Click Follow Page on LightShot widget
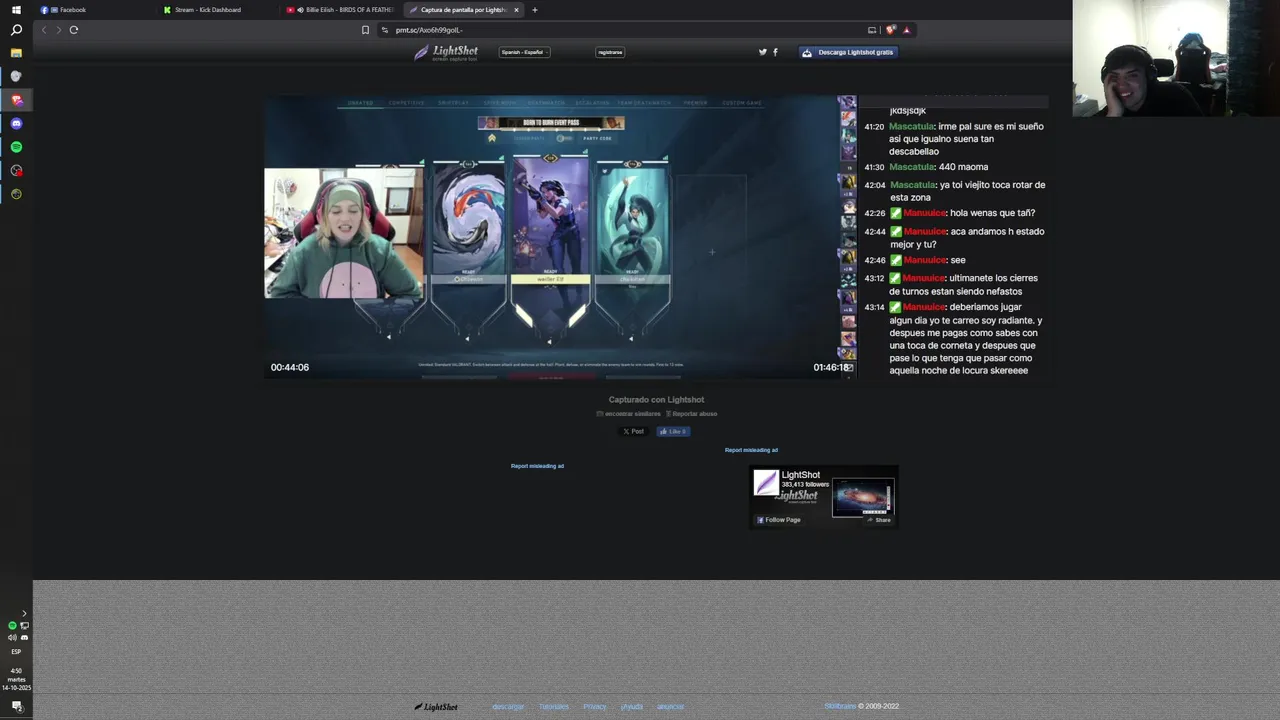1280x720 pixels. click(x=779, y=520)
